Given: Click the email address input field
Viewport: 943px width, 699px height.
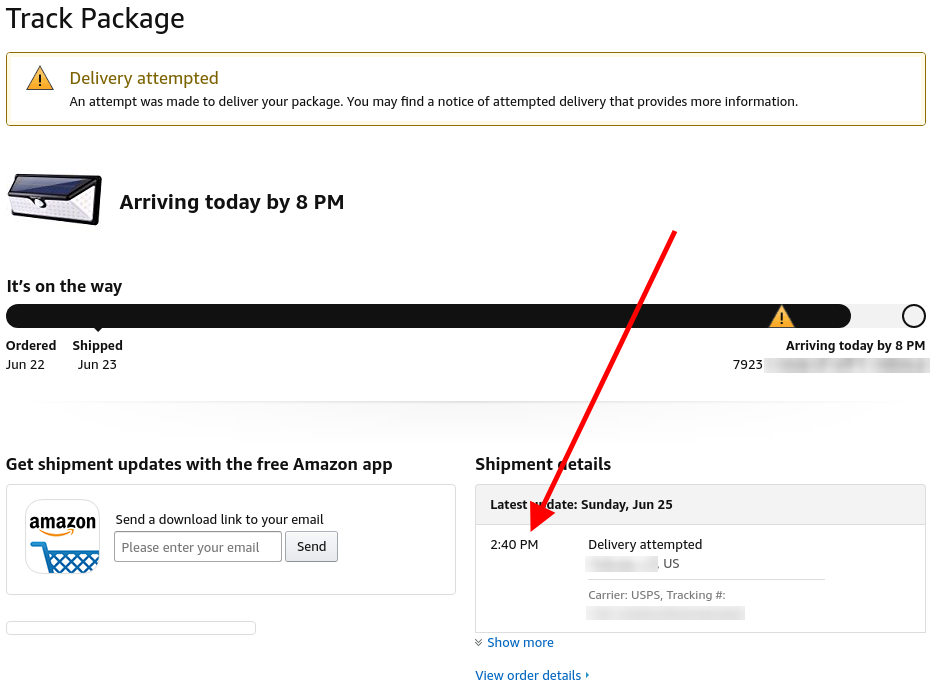Looking at the screenshot, I should 197,546.
